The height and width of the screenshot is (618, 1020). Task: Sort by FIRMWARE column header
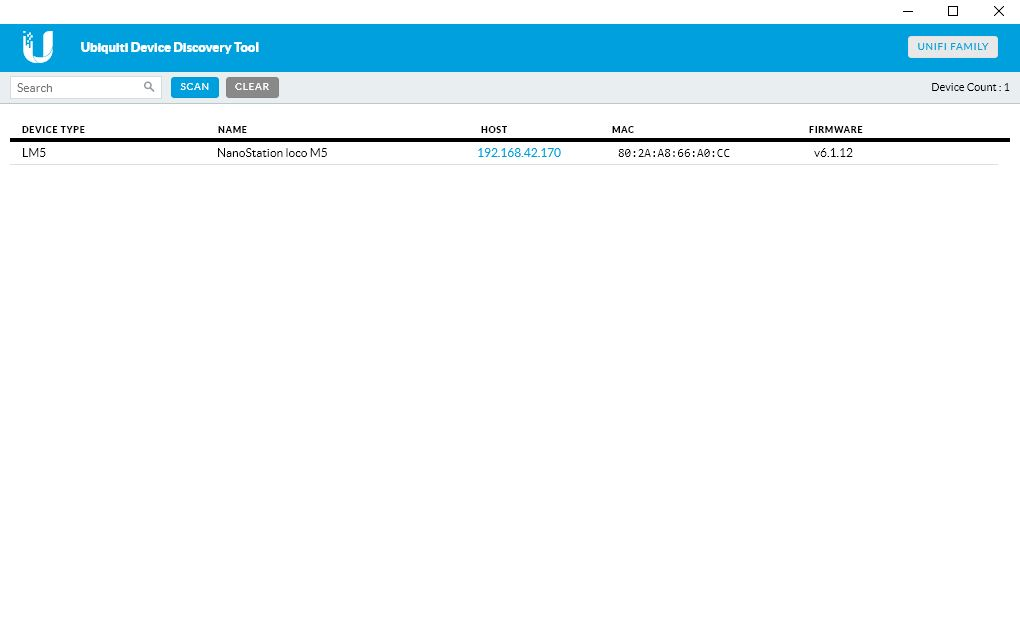click(x=835, y=129)
